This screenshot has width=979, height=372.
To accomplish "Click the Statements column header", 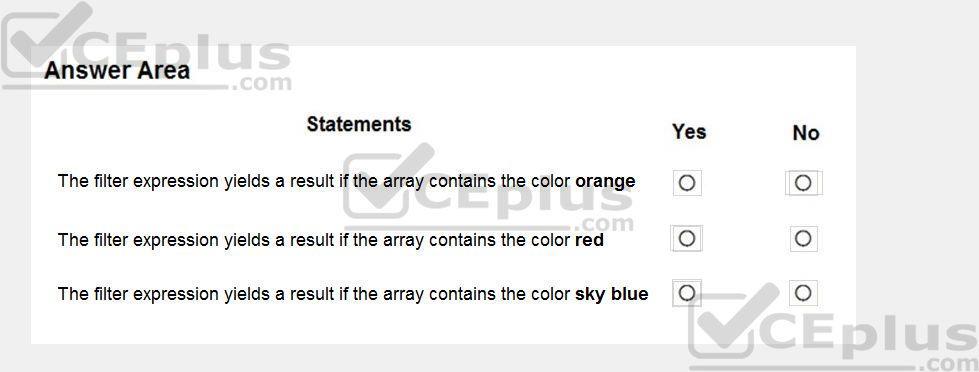I will pyautogui.click(x=359, y=124).
